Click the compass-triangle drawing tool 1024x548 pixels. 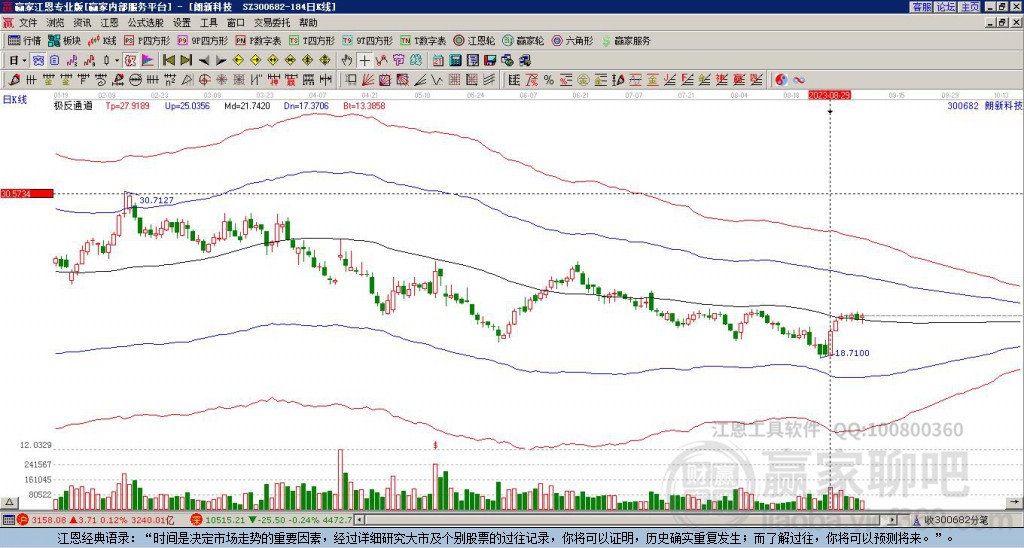pos(187,80)
